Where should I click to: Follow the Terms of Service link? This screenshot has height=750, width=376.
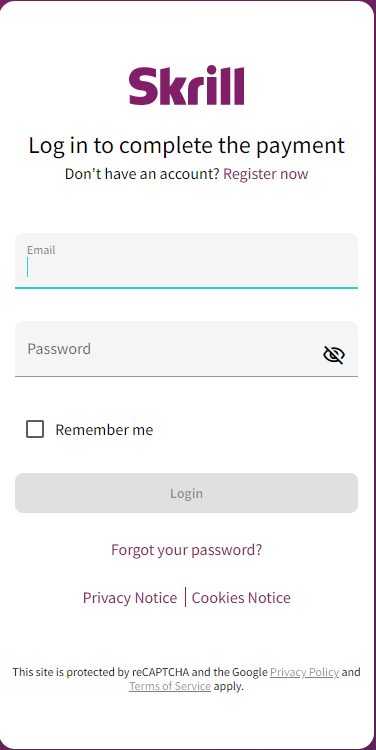pos(170,686)
